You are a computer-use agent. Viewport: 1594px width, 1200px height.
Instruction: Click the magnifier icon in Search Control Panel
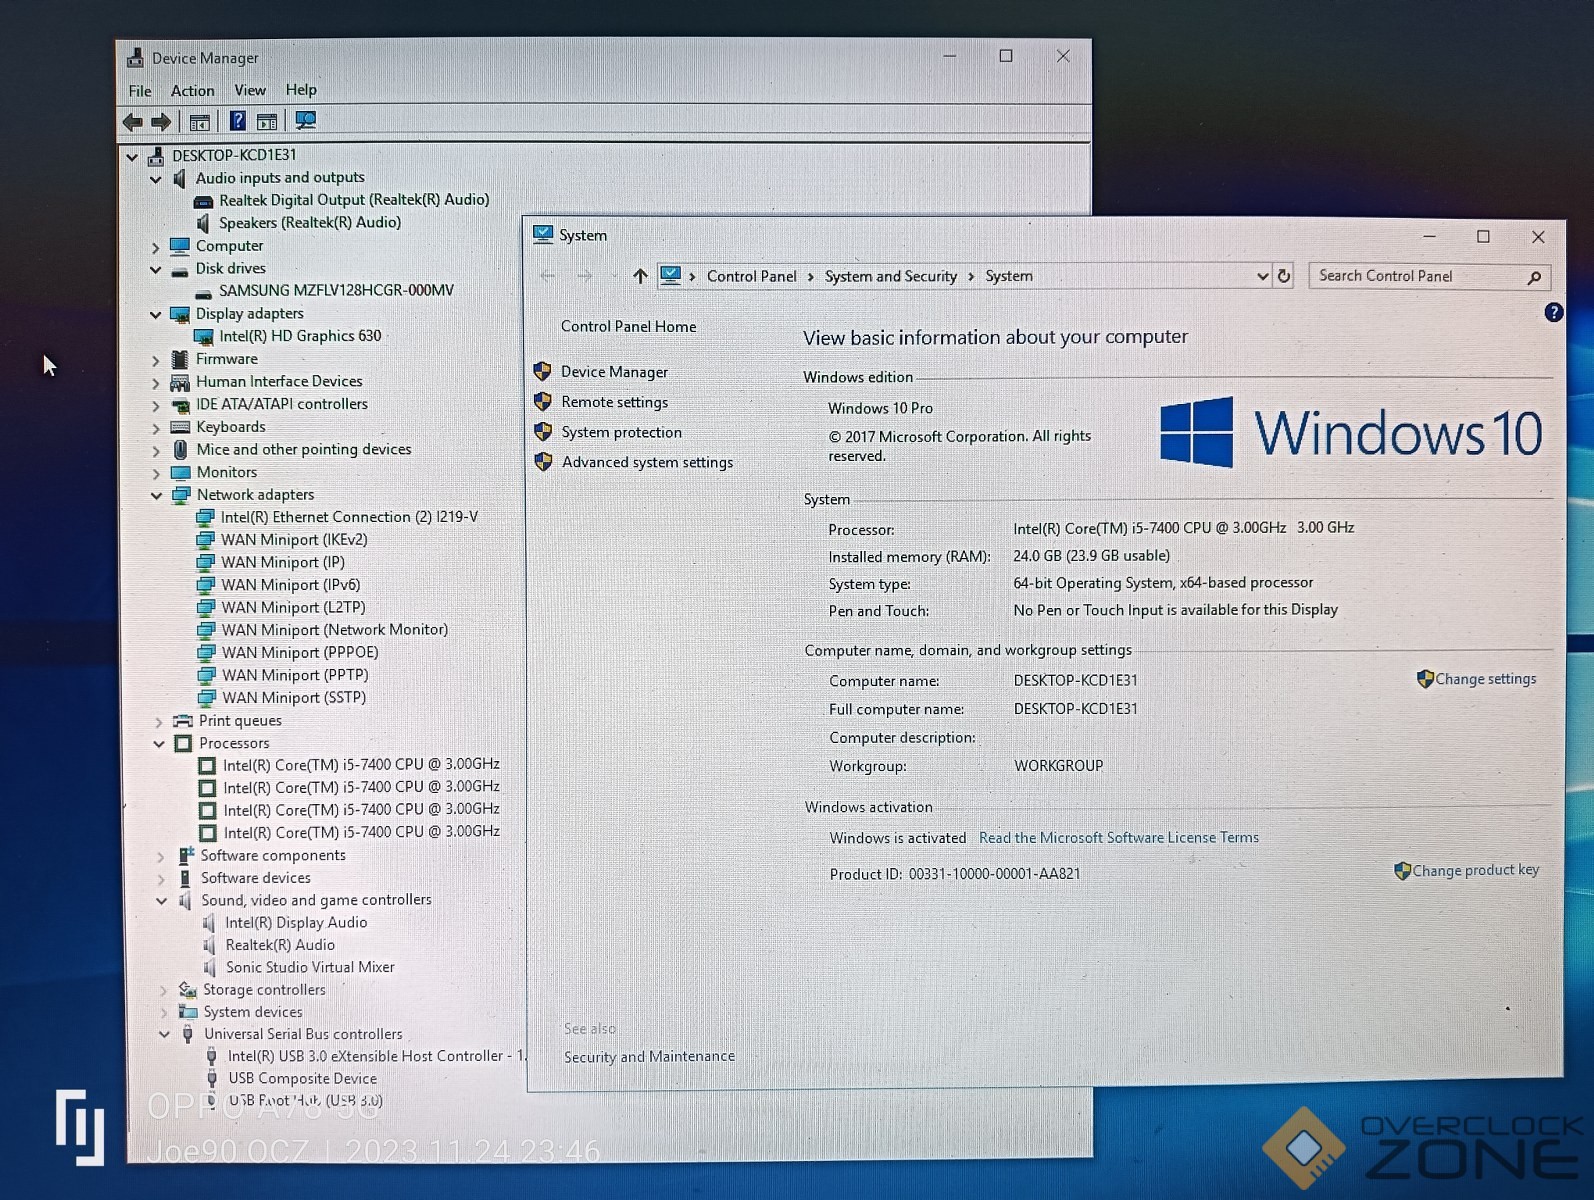click(x=1534, y=277)
